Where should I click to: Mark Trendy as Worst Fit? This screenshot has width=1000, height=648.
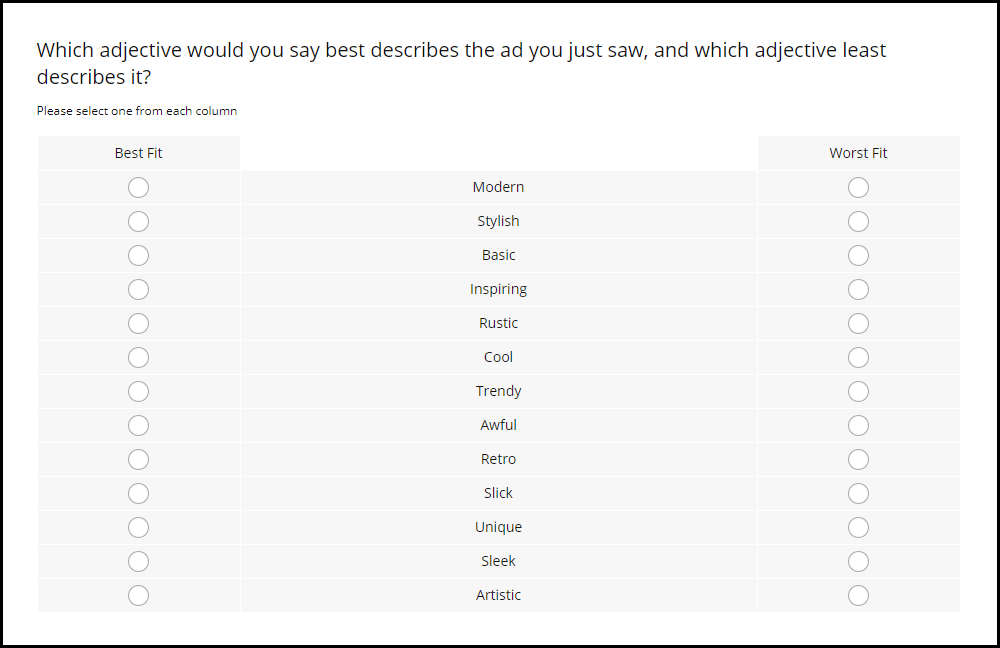coord(858,391)
